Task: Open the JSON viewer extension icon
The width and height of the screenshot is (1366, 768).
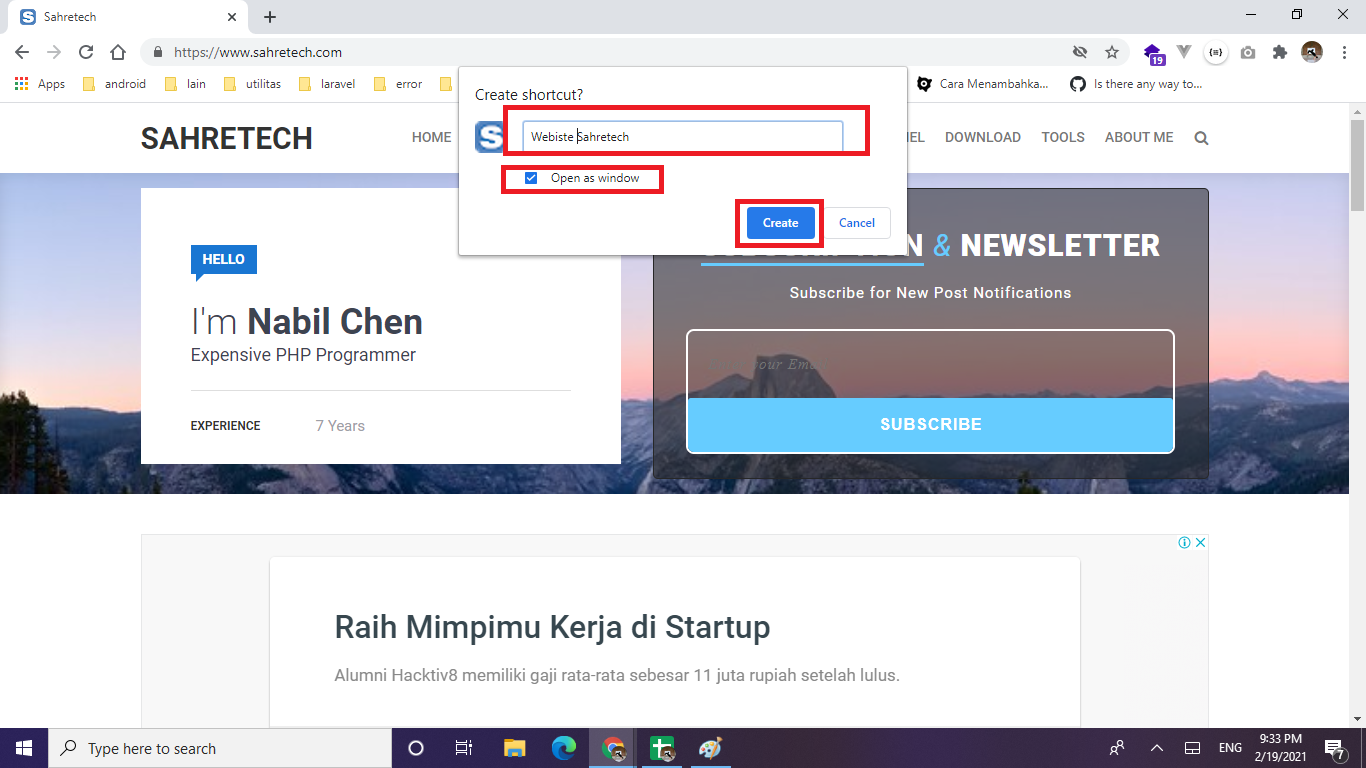Action: 1216,51
